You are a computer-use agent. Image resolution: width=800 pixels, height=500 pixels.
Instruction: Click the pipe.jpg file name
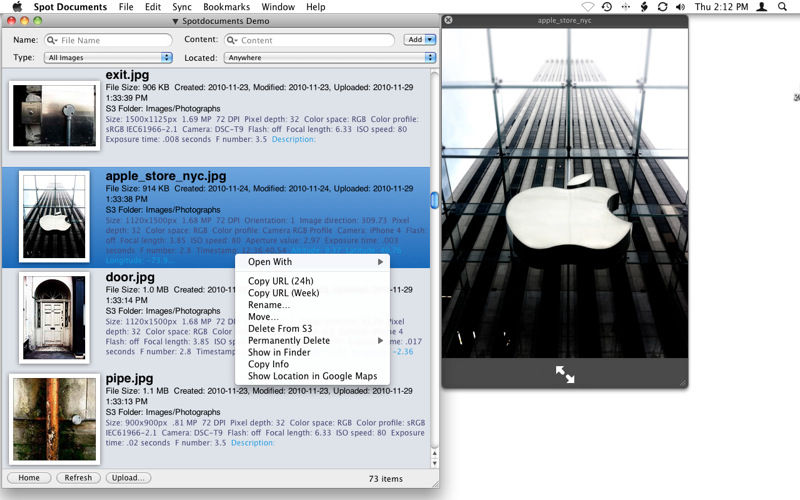(x=129, y=379)
